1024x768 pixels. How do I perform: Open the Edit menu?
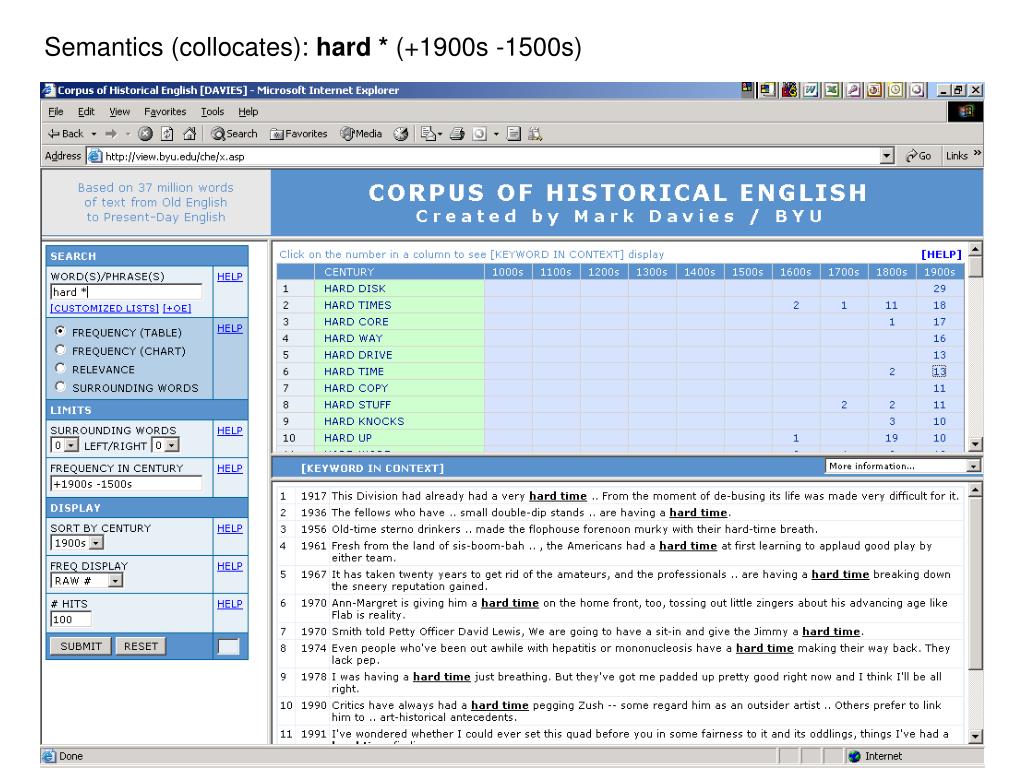tap(86, 112)
